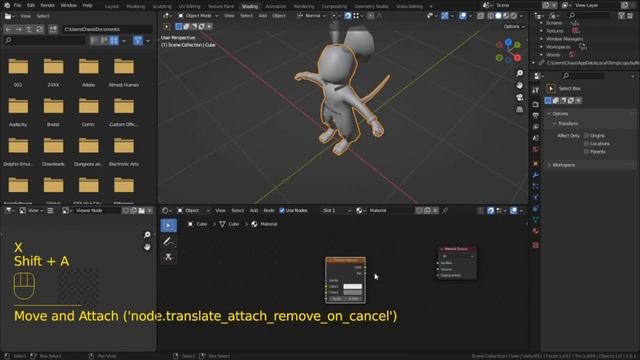Click the file browser search field
The width and height of the screenshot is (640, 360).
pyautogui.click(x=44, y=40)
